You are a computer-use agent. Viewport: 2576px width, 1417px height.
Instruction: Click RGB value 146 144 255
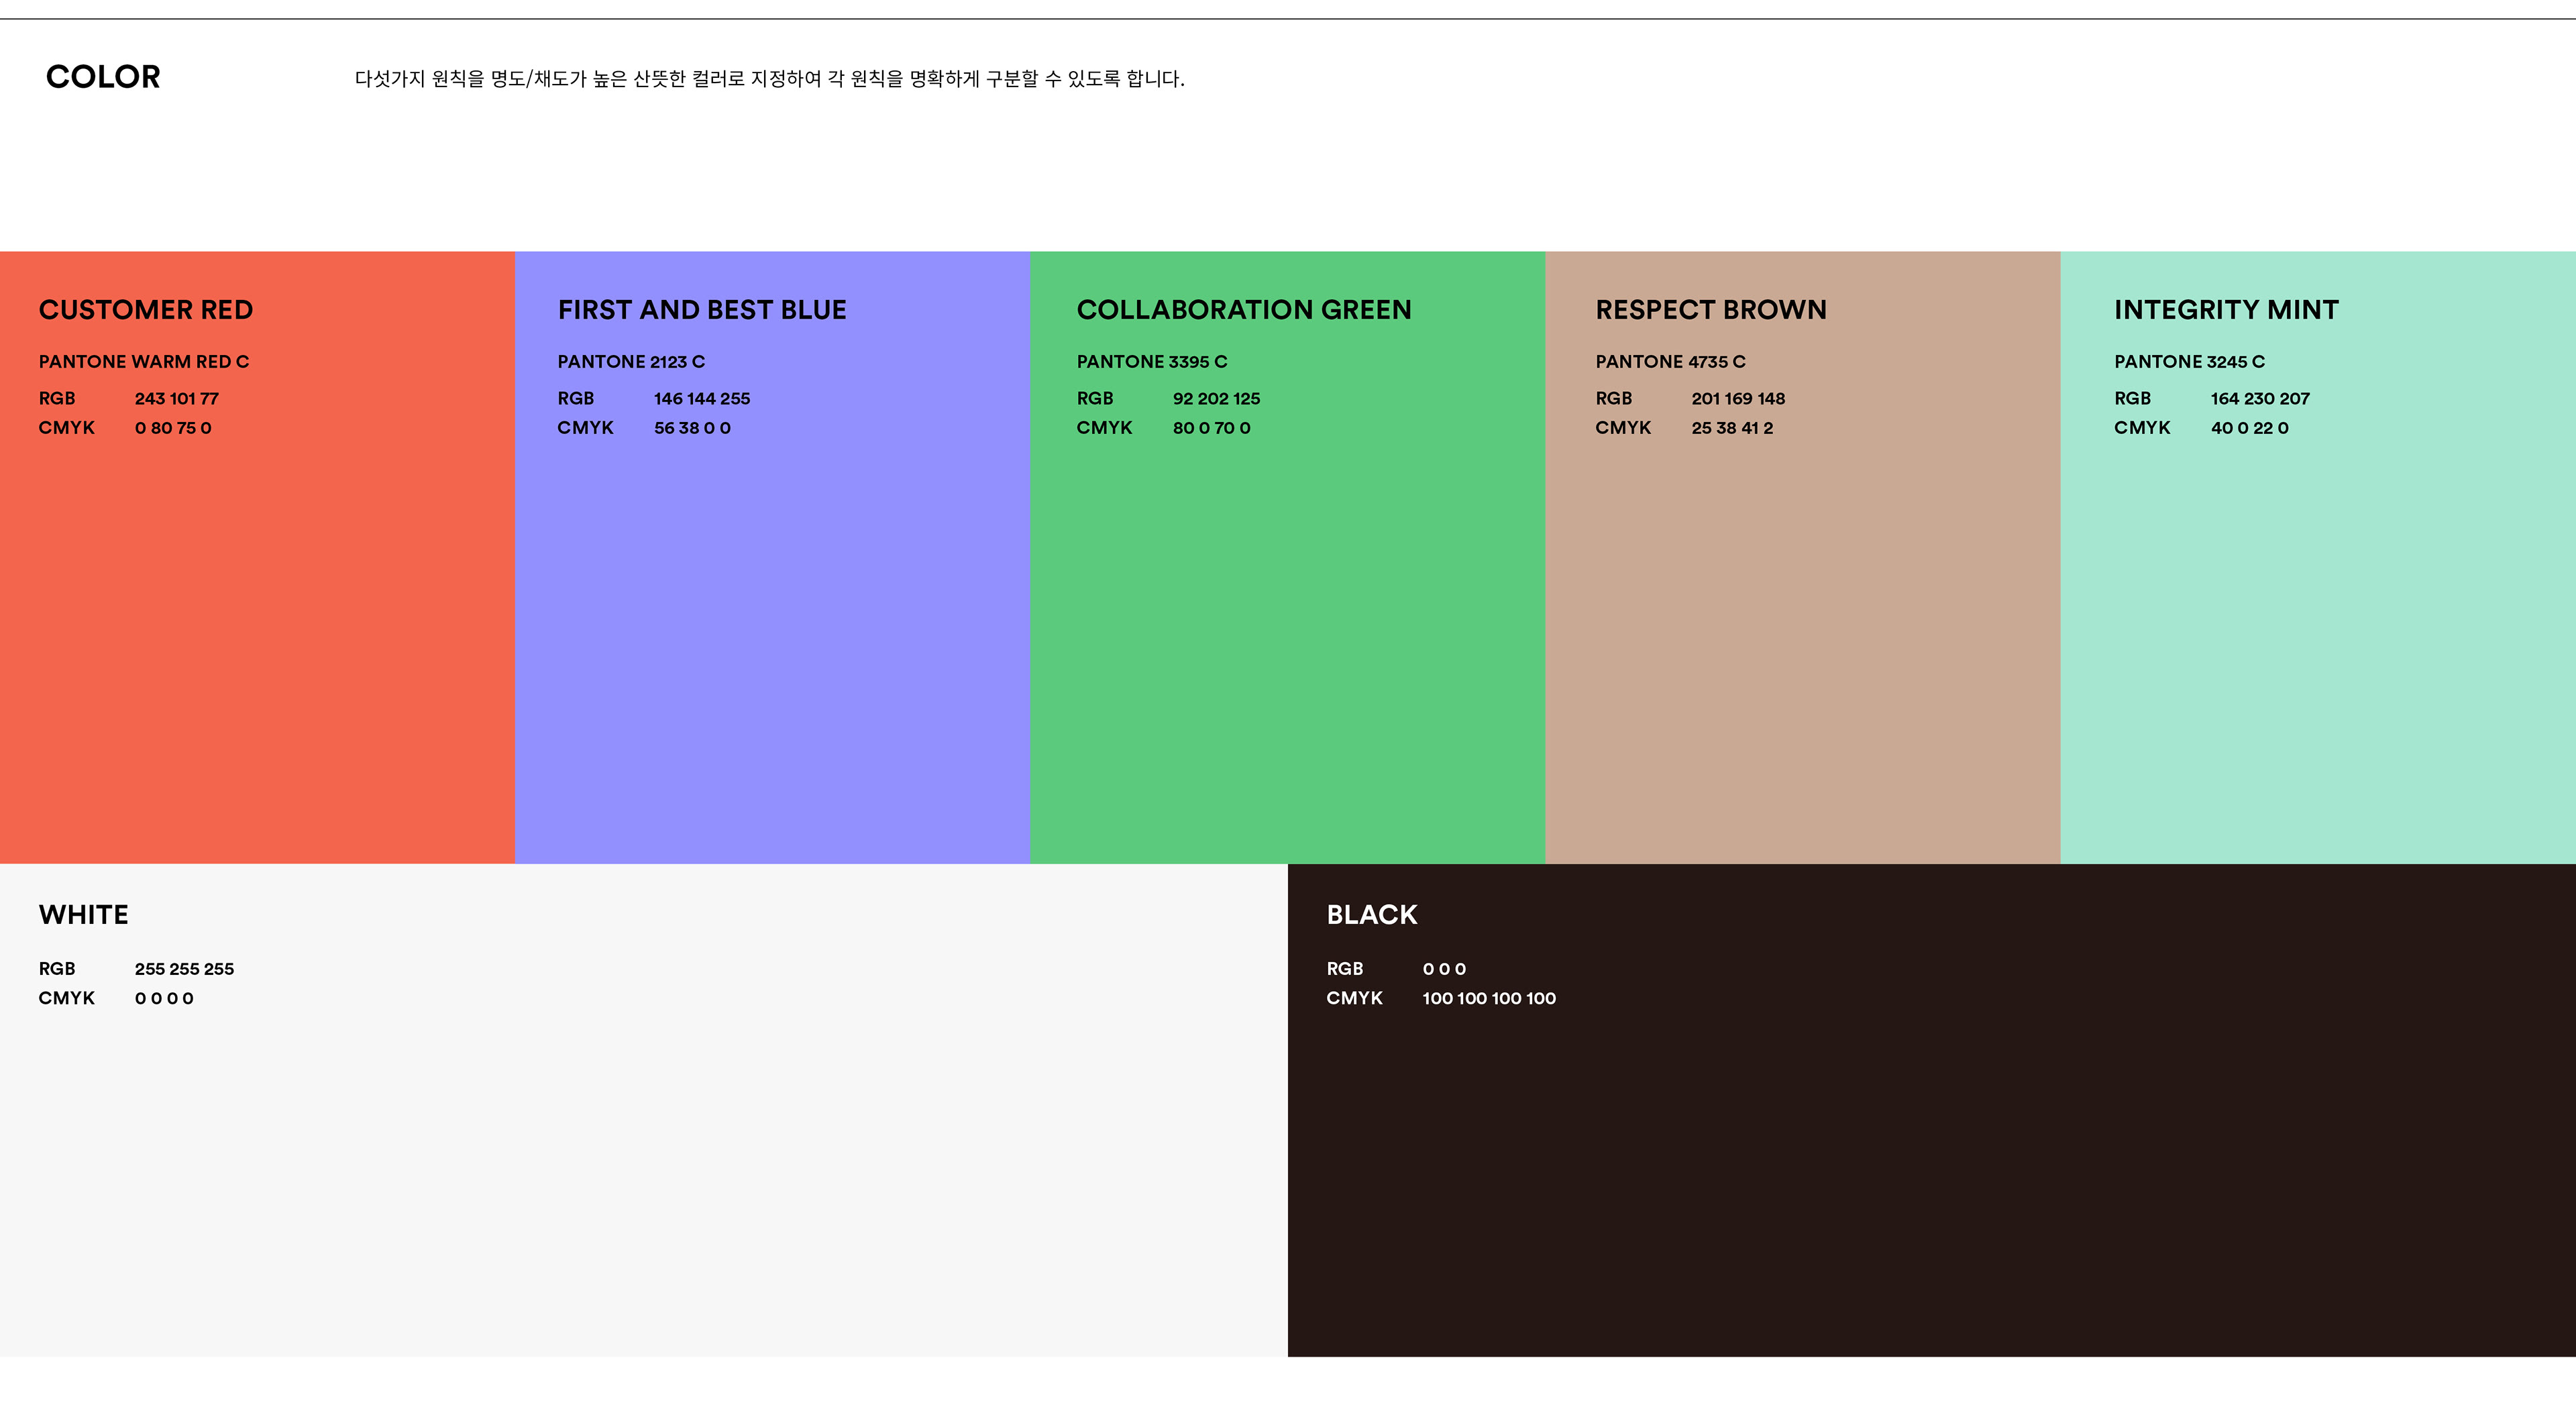pos(702,398)
